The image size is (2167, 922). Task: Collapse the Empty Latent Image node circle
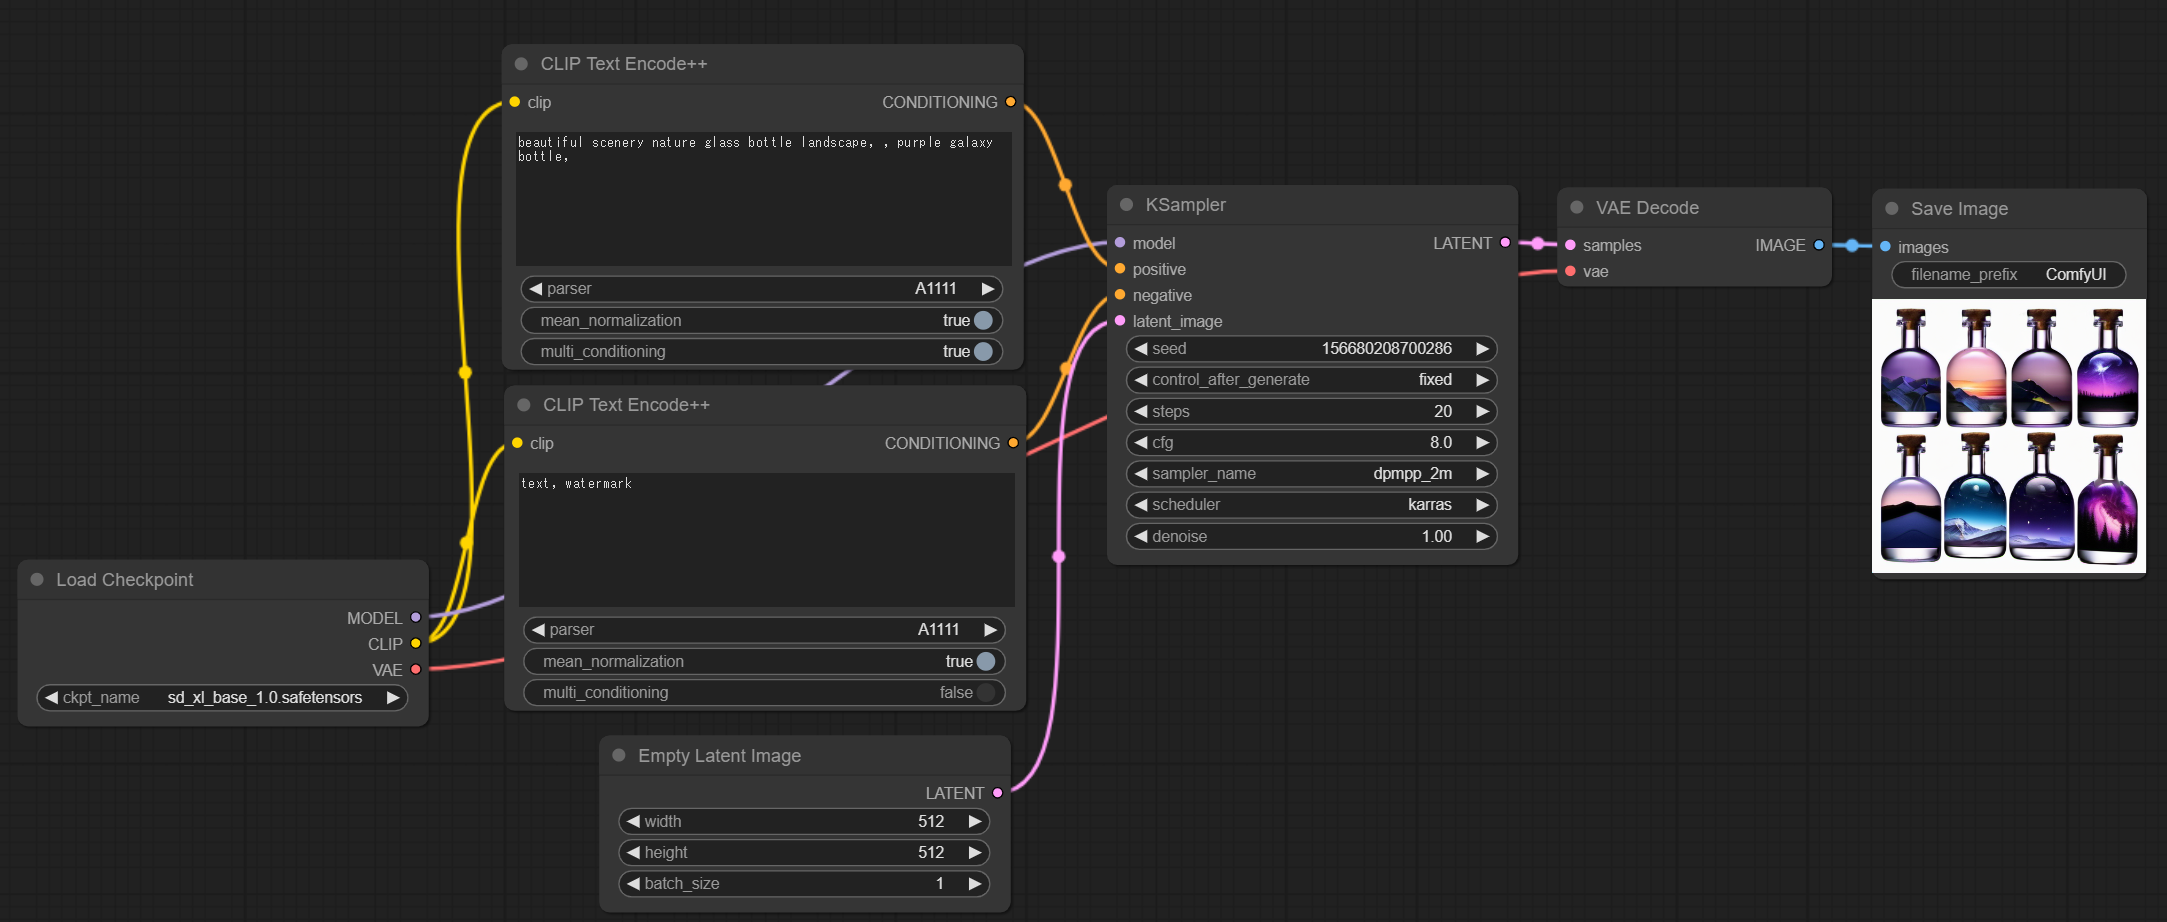point(620,756)
